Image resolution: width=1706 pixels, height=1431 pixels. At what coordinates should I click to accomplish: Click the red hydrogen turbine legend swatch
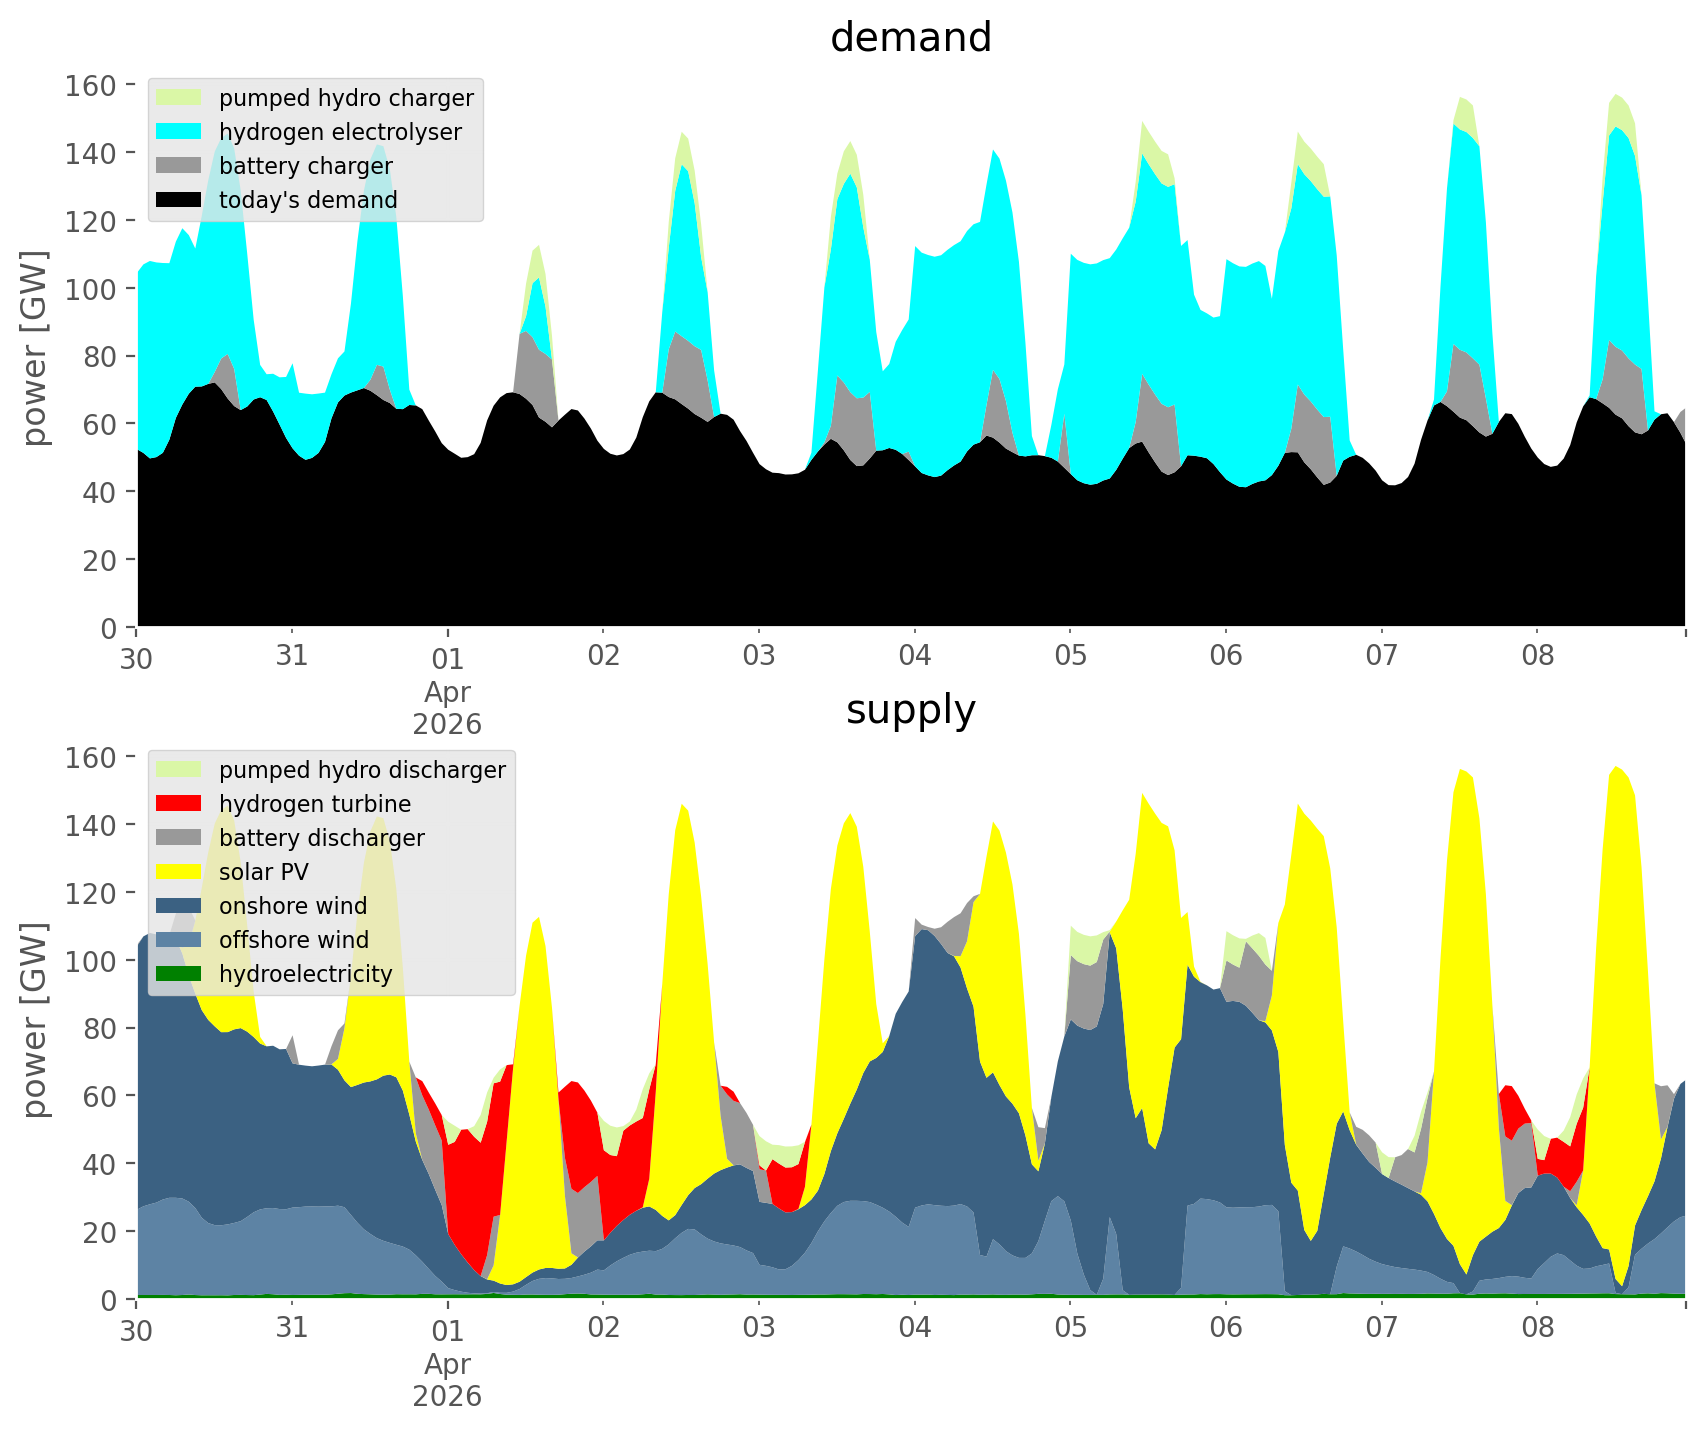180,804
